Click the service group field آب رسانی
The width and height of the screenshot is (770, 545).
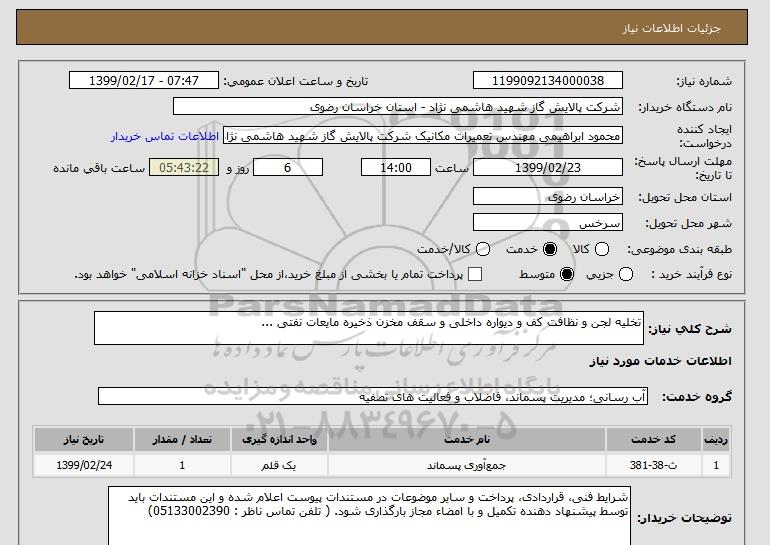tap(373, 396)
